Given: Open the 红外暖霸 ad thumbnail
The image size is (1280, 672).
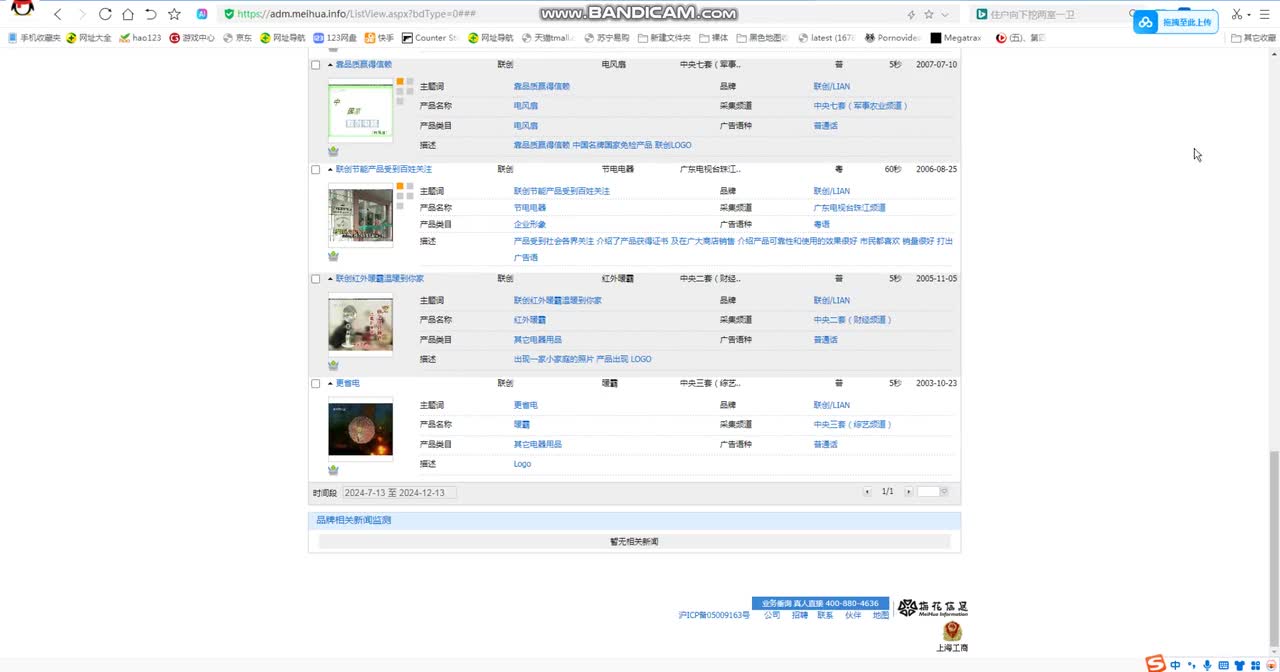Looking at the screenshot, I should 360,325.
